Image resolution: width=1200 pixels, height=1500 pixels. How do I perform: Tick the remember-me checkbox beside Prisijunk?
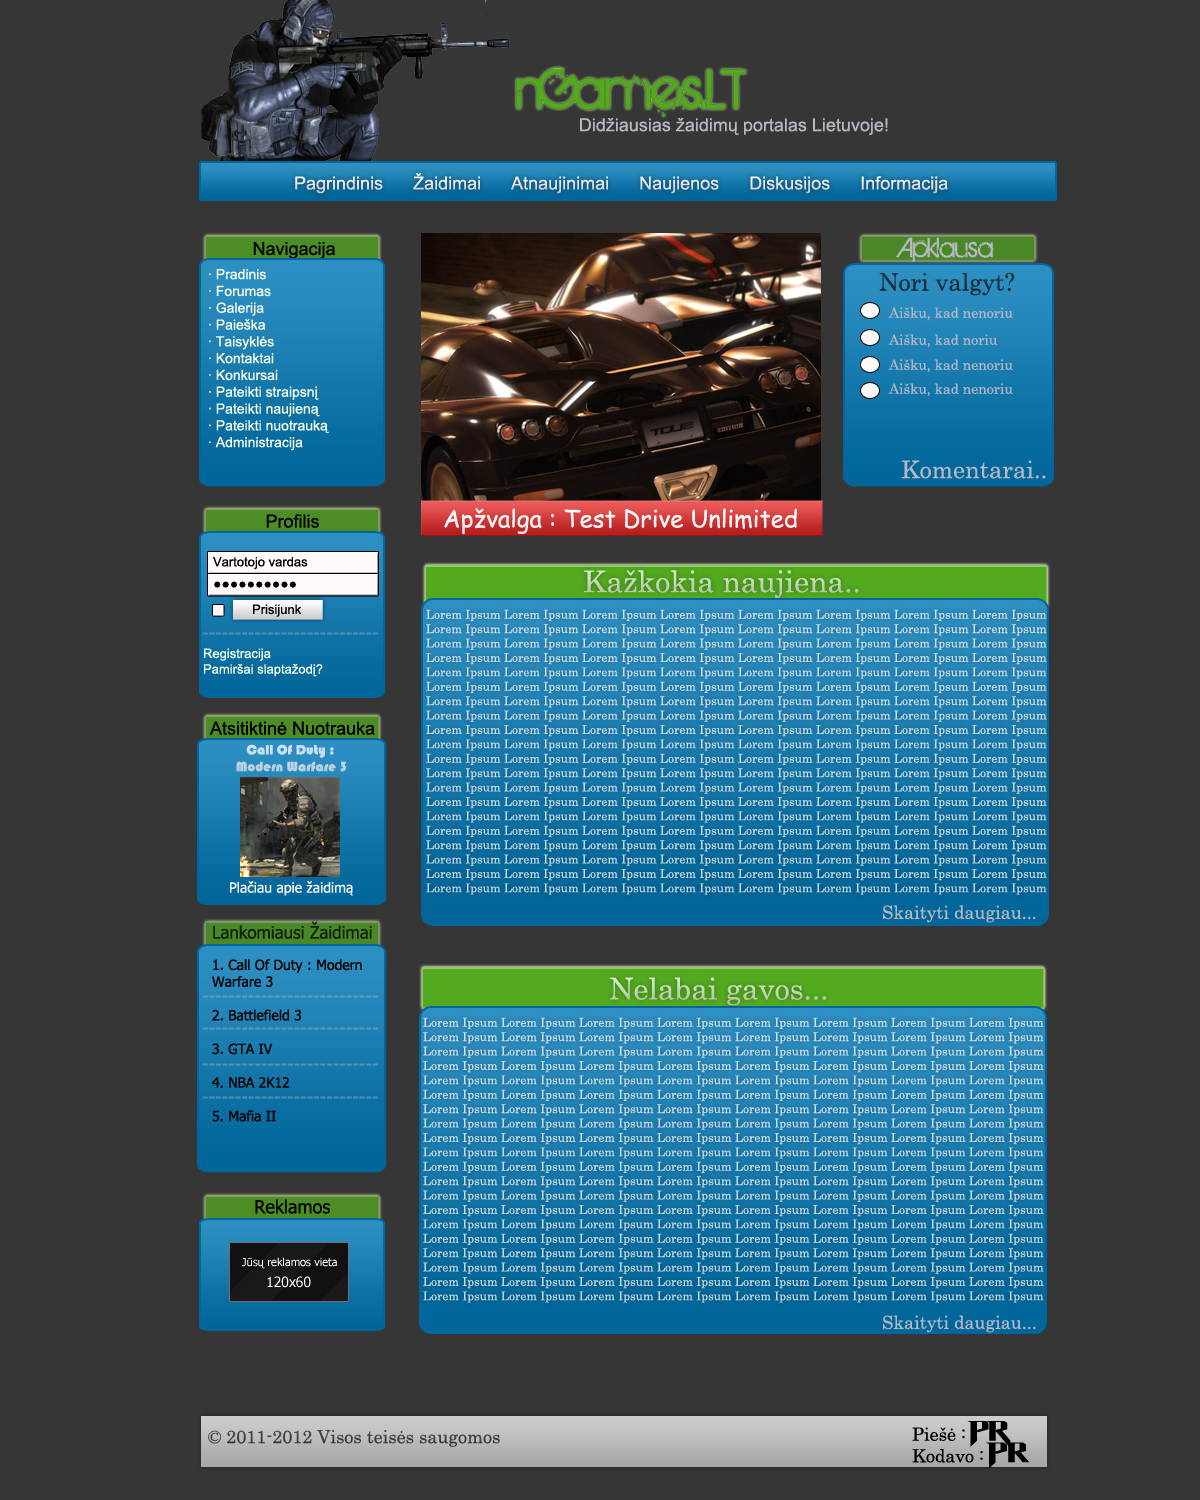[x=218, y=610]
